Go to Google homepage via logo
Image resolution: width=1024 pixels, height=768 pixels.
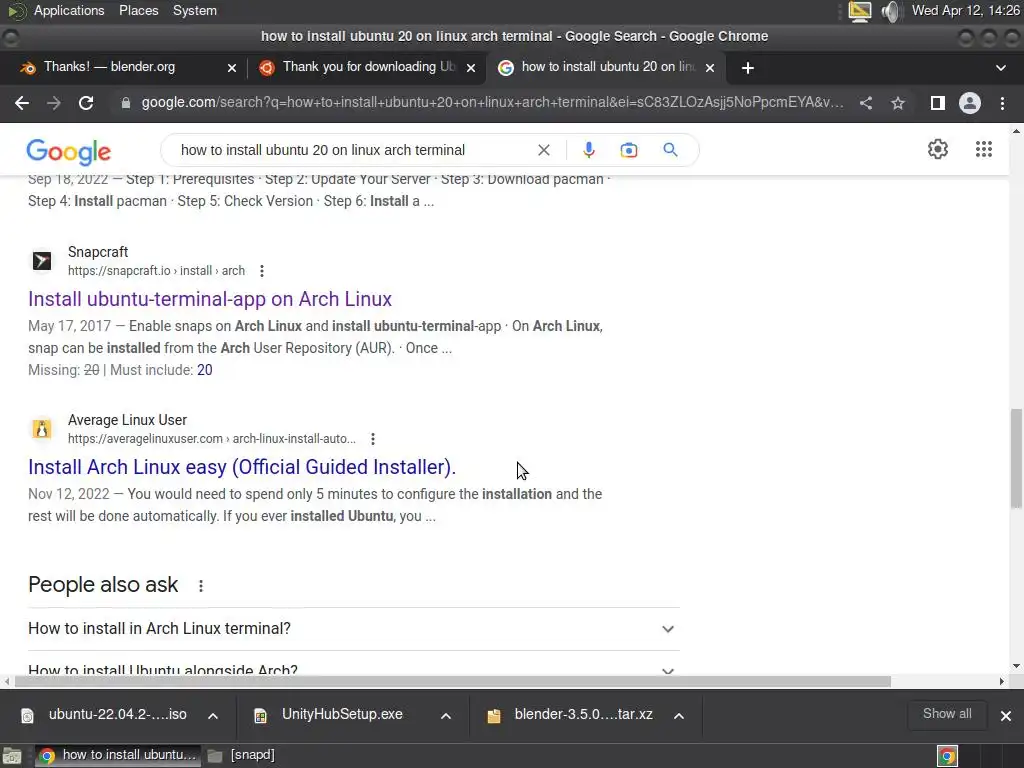(x=69, y=152)
